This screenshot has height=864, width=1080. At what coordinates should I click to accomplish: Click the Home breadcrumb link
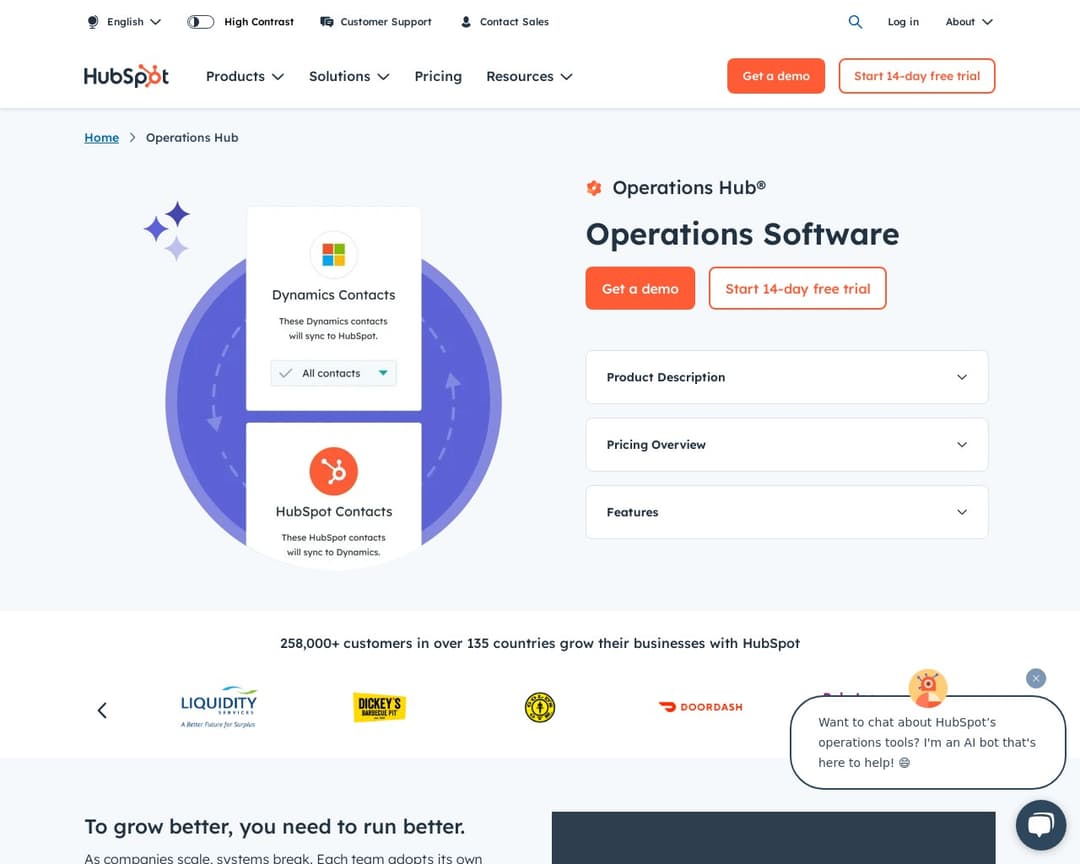coord(101,137)
